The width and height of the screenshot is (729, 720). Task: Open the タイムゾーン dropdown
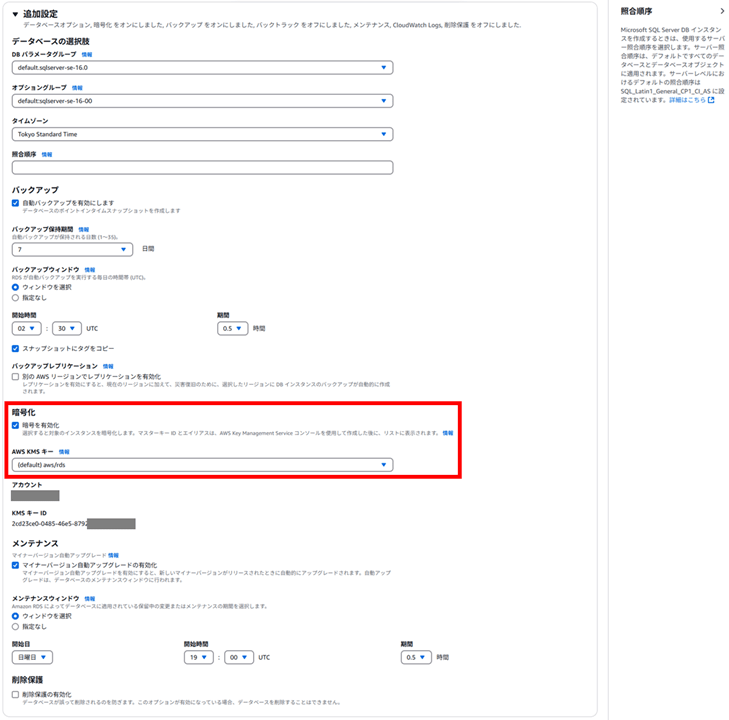202,134
